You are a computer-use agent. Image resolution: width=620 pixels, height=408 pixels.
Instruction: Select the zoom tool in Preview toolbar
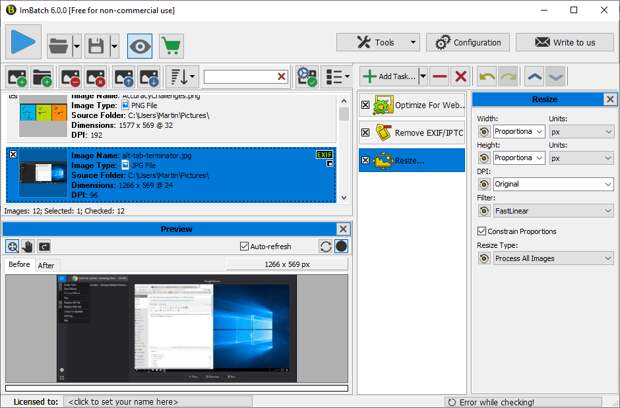click(x=13, y=247)
